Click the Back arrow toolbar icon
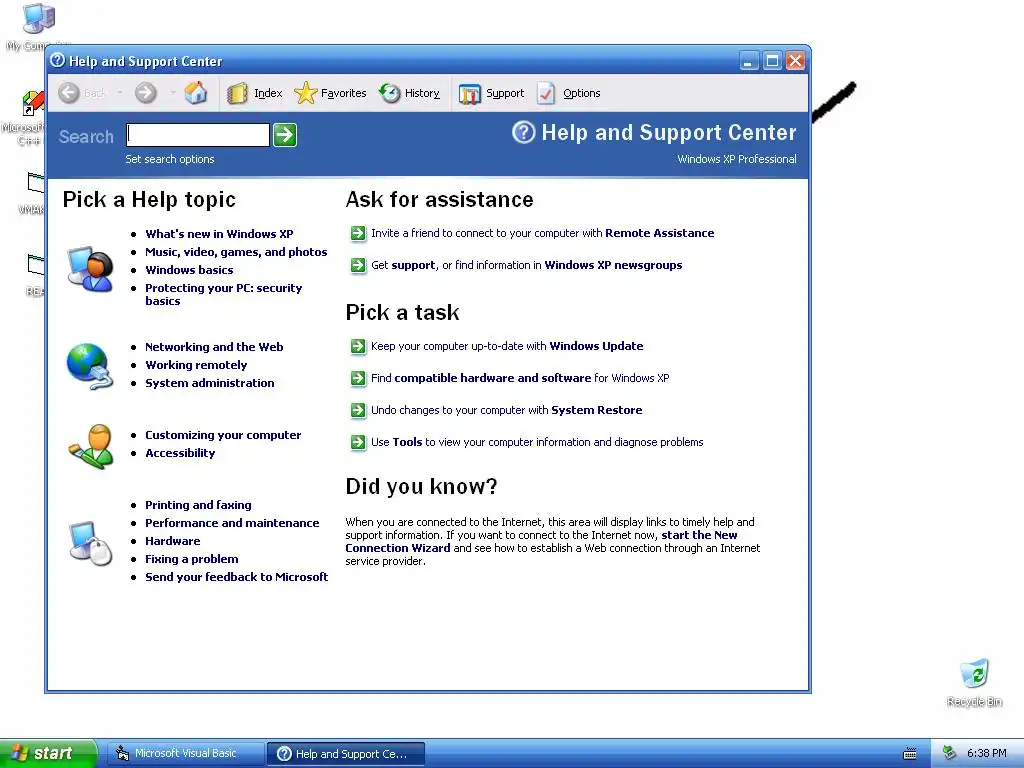Screen dimensions: 1024x768 click(x=69, y=93)
